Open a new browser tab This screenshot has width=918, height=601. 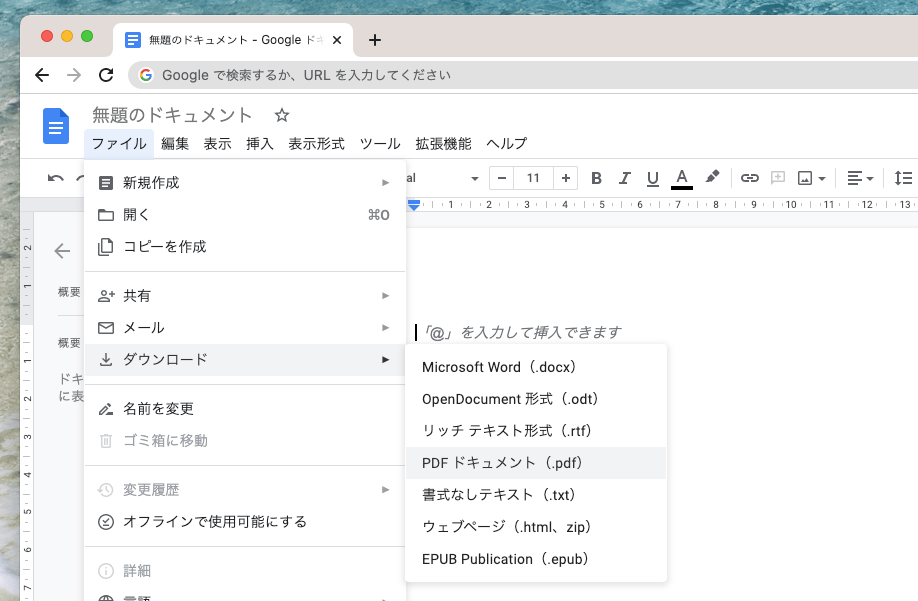[375, 40]
